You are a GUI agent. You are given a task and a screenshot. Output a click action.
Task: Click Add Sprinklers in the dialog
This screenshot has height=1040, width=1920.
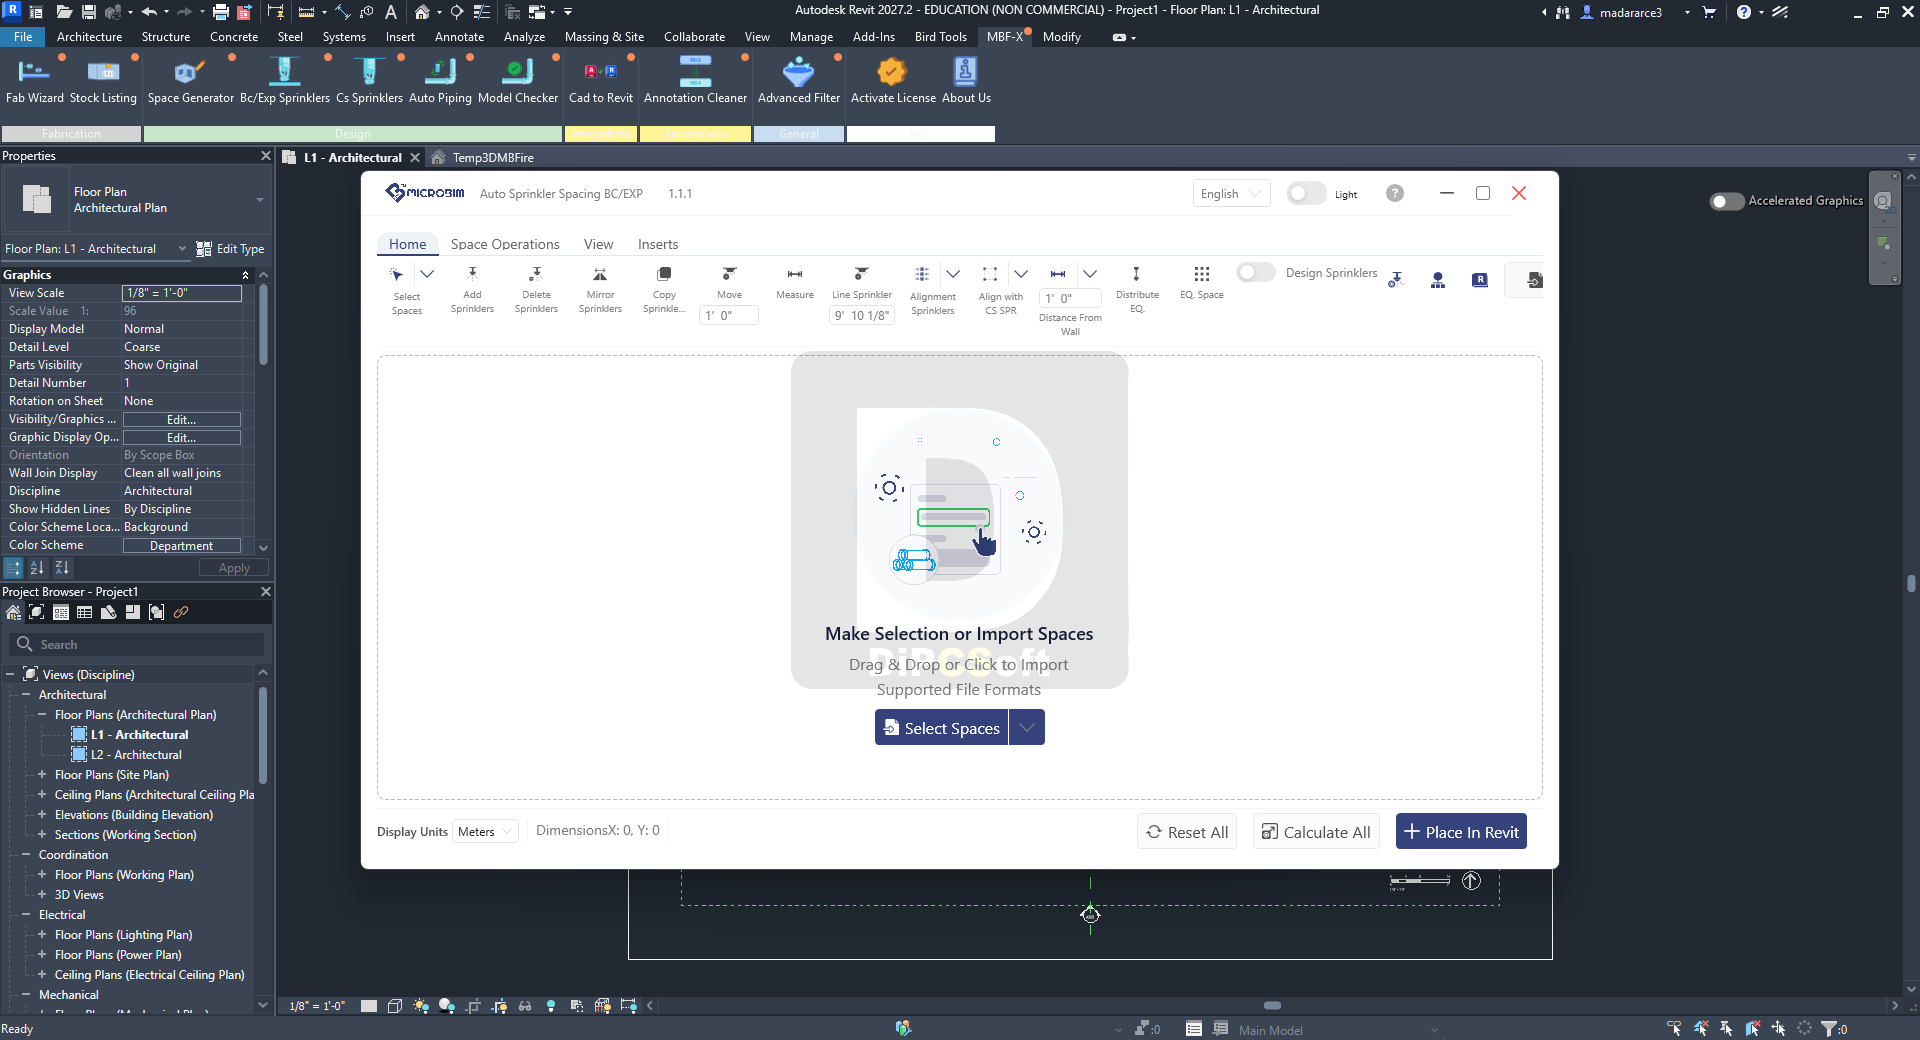click(x=472, y=290)
